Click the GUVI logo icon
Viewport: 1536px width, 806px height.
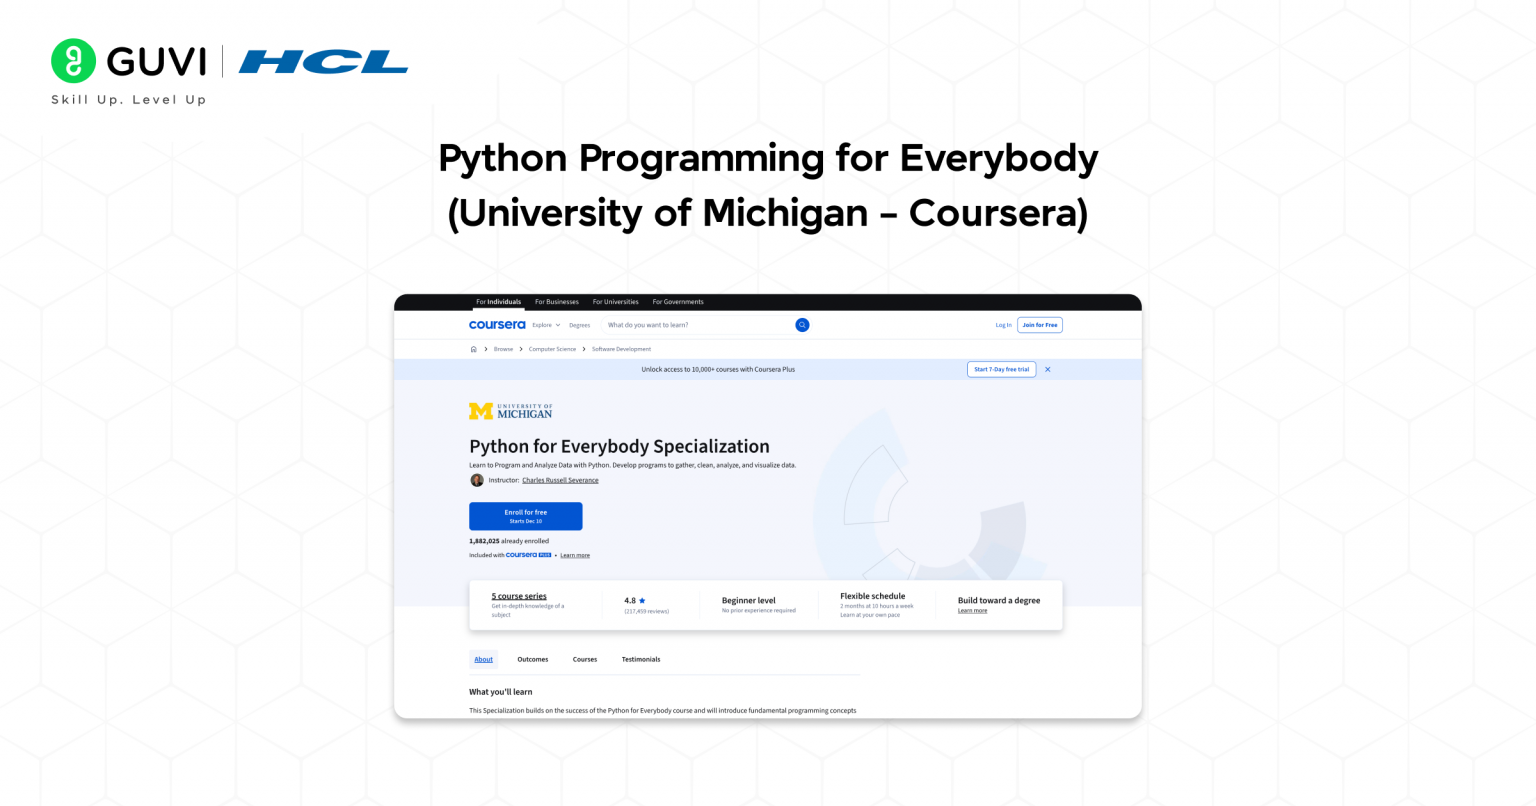73,61
